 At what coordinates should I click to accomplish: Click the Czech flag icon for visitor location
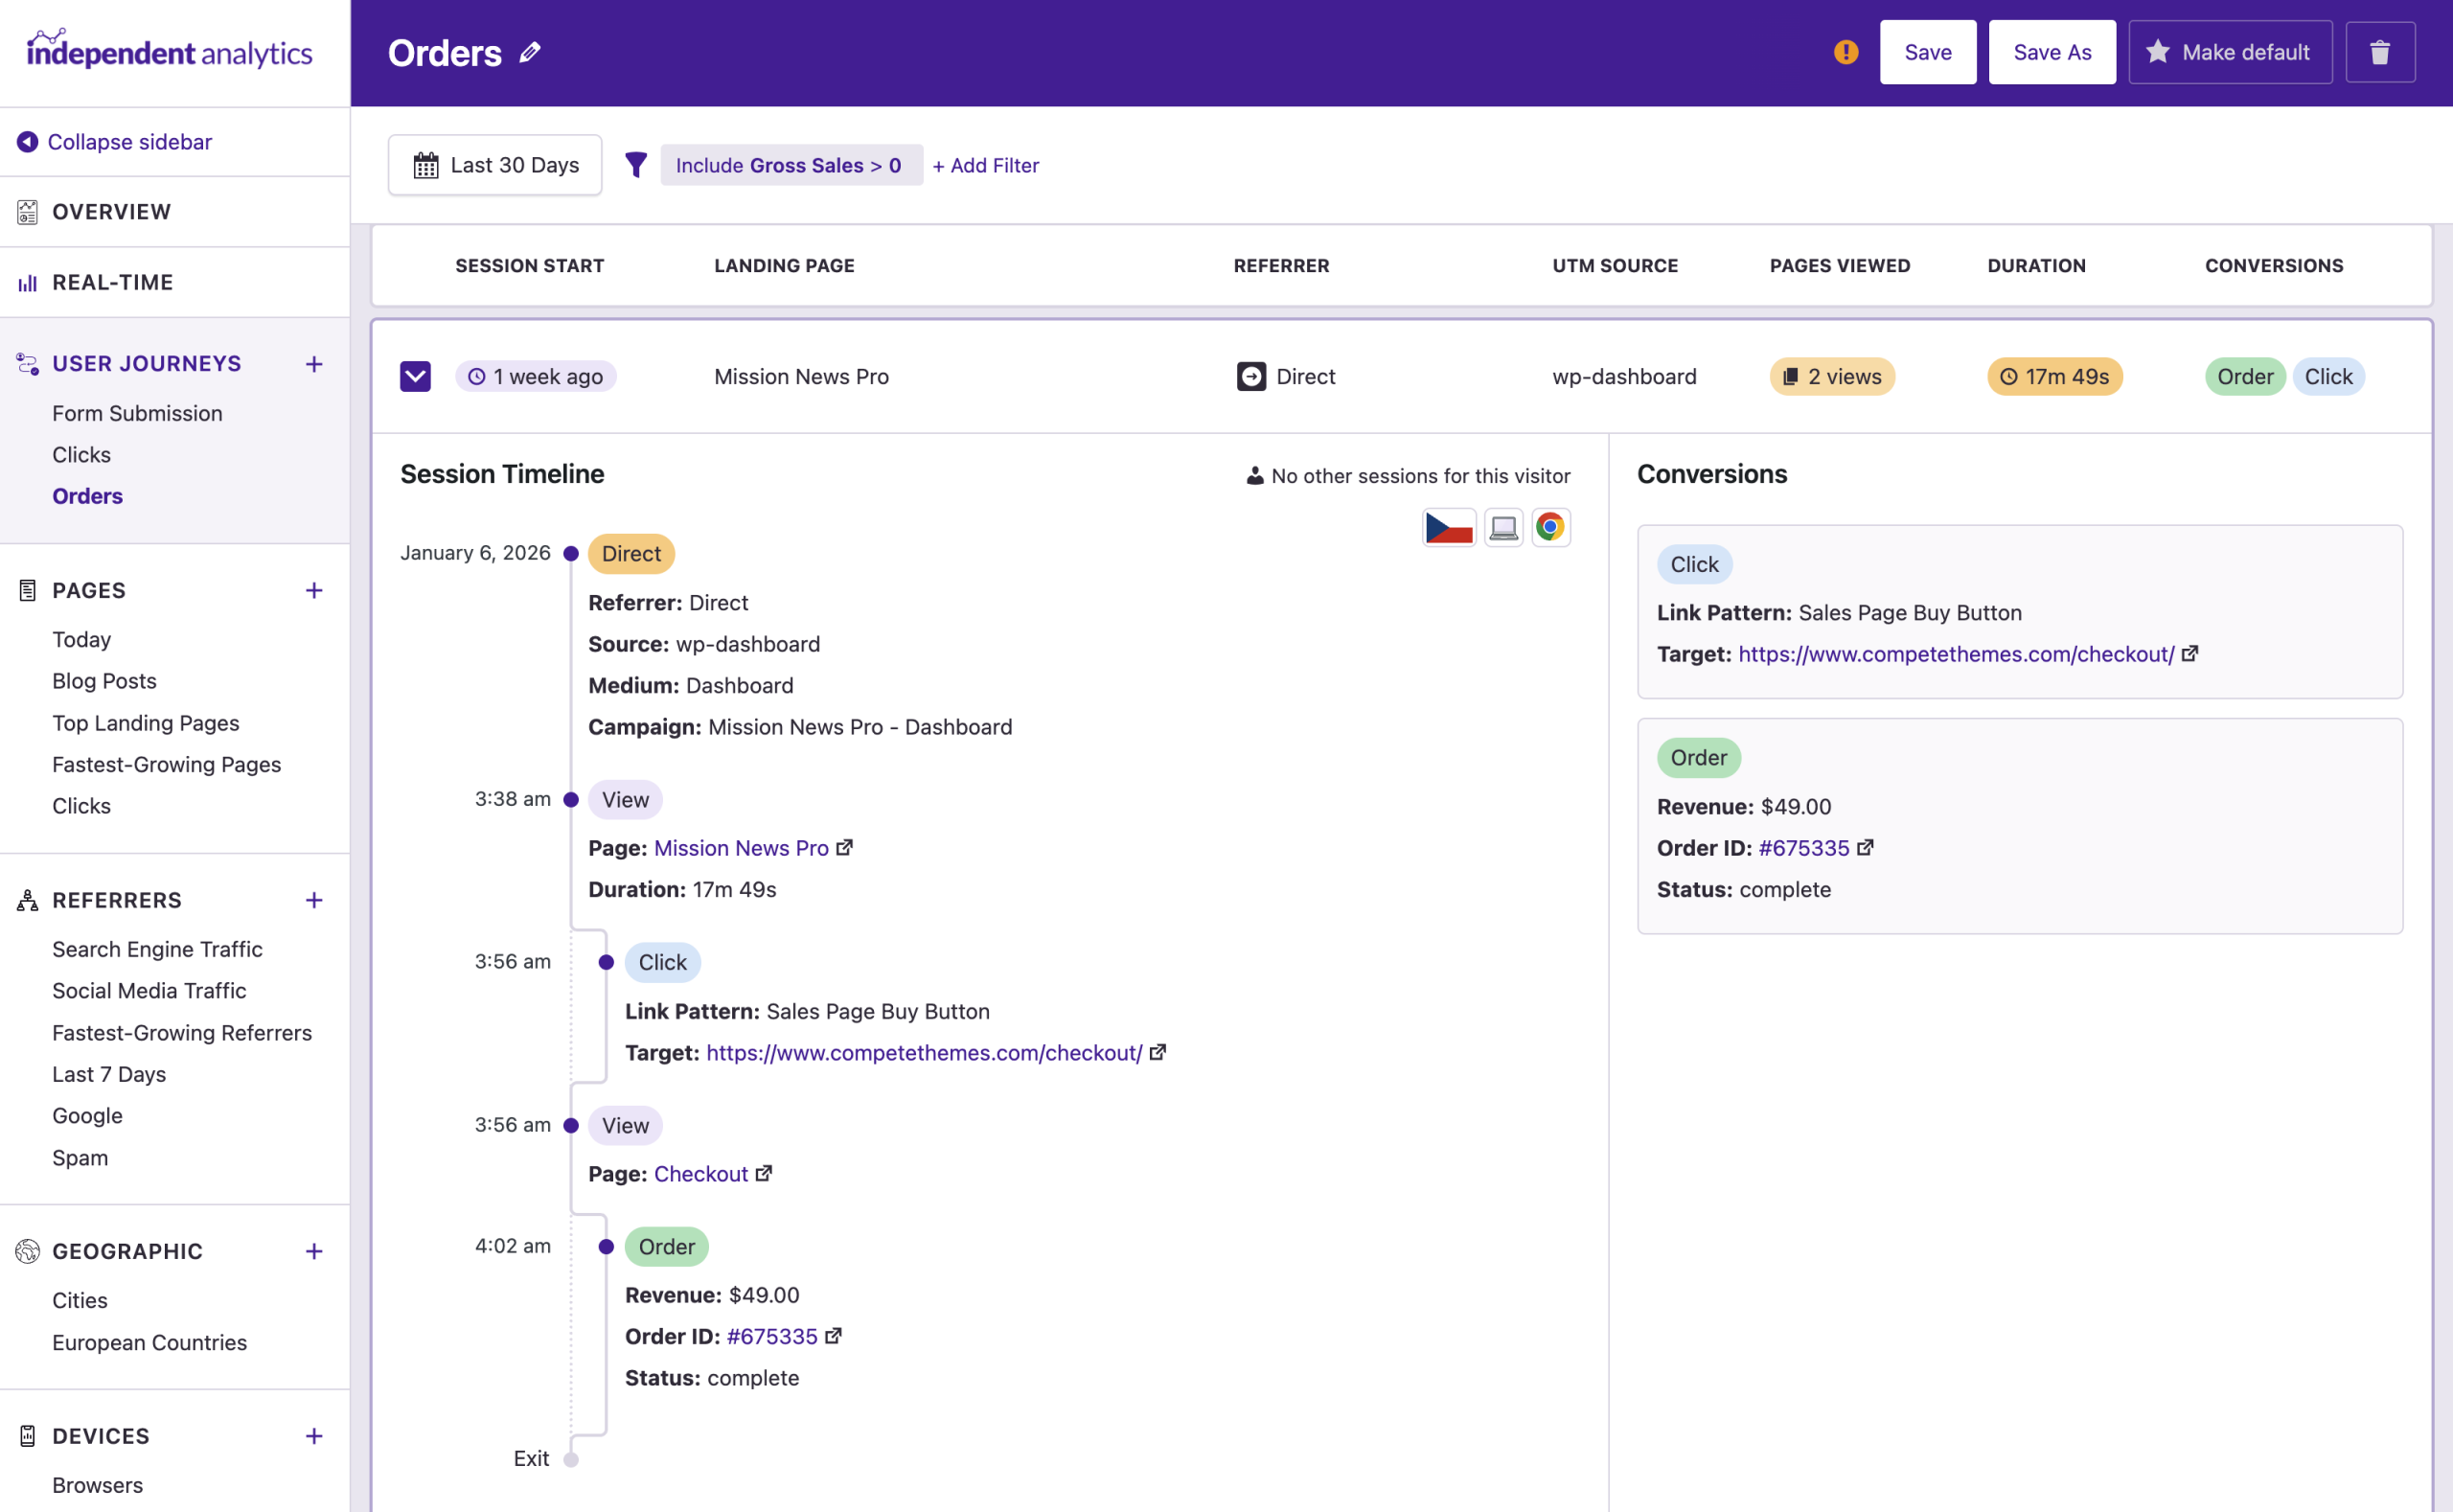(1449, 527)
